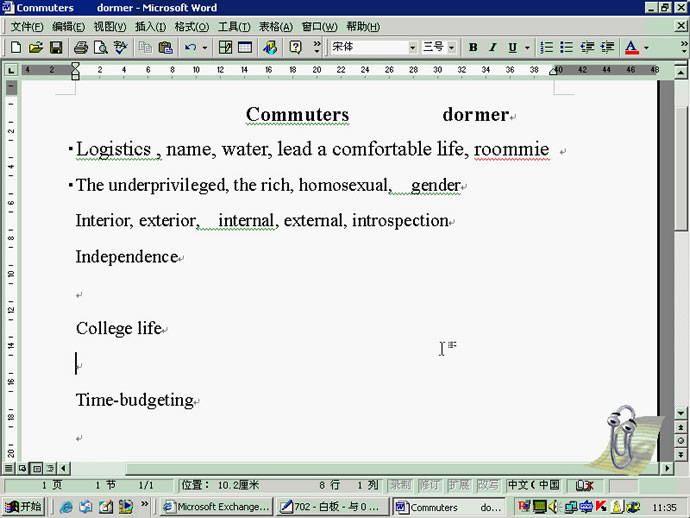Toggle the Drawing toolbar icon
690x518 pixels.
click(270, 47)
